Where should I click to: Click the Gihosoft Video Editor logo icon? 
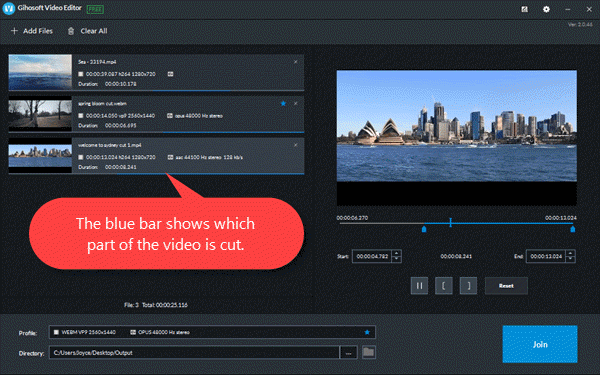8,8
